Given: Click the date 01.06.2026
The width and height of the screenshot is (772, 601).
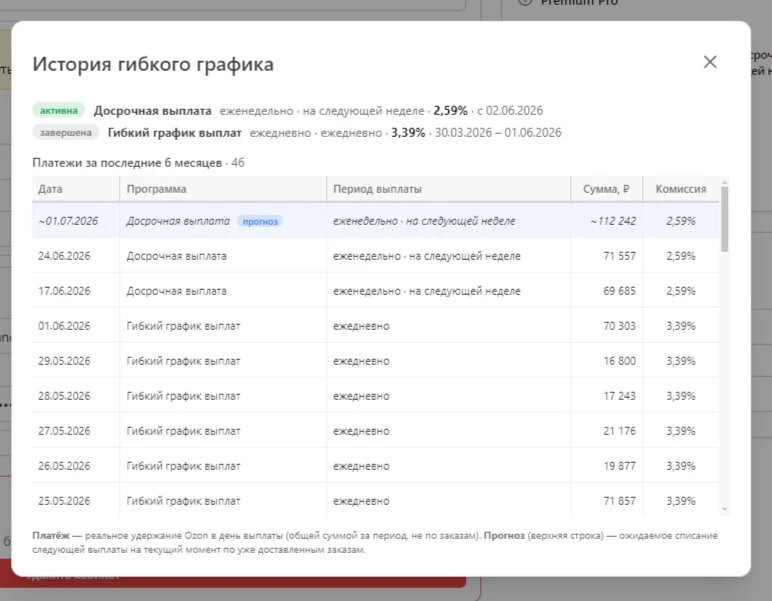Looking at the screenshot, I should point(64,326).
